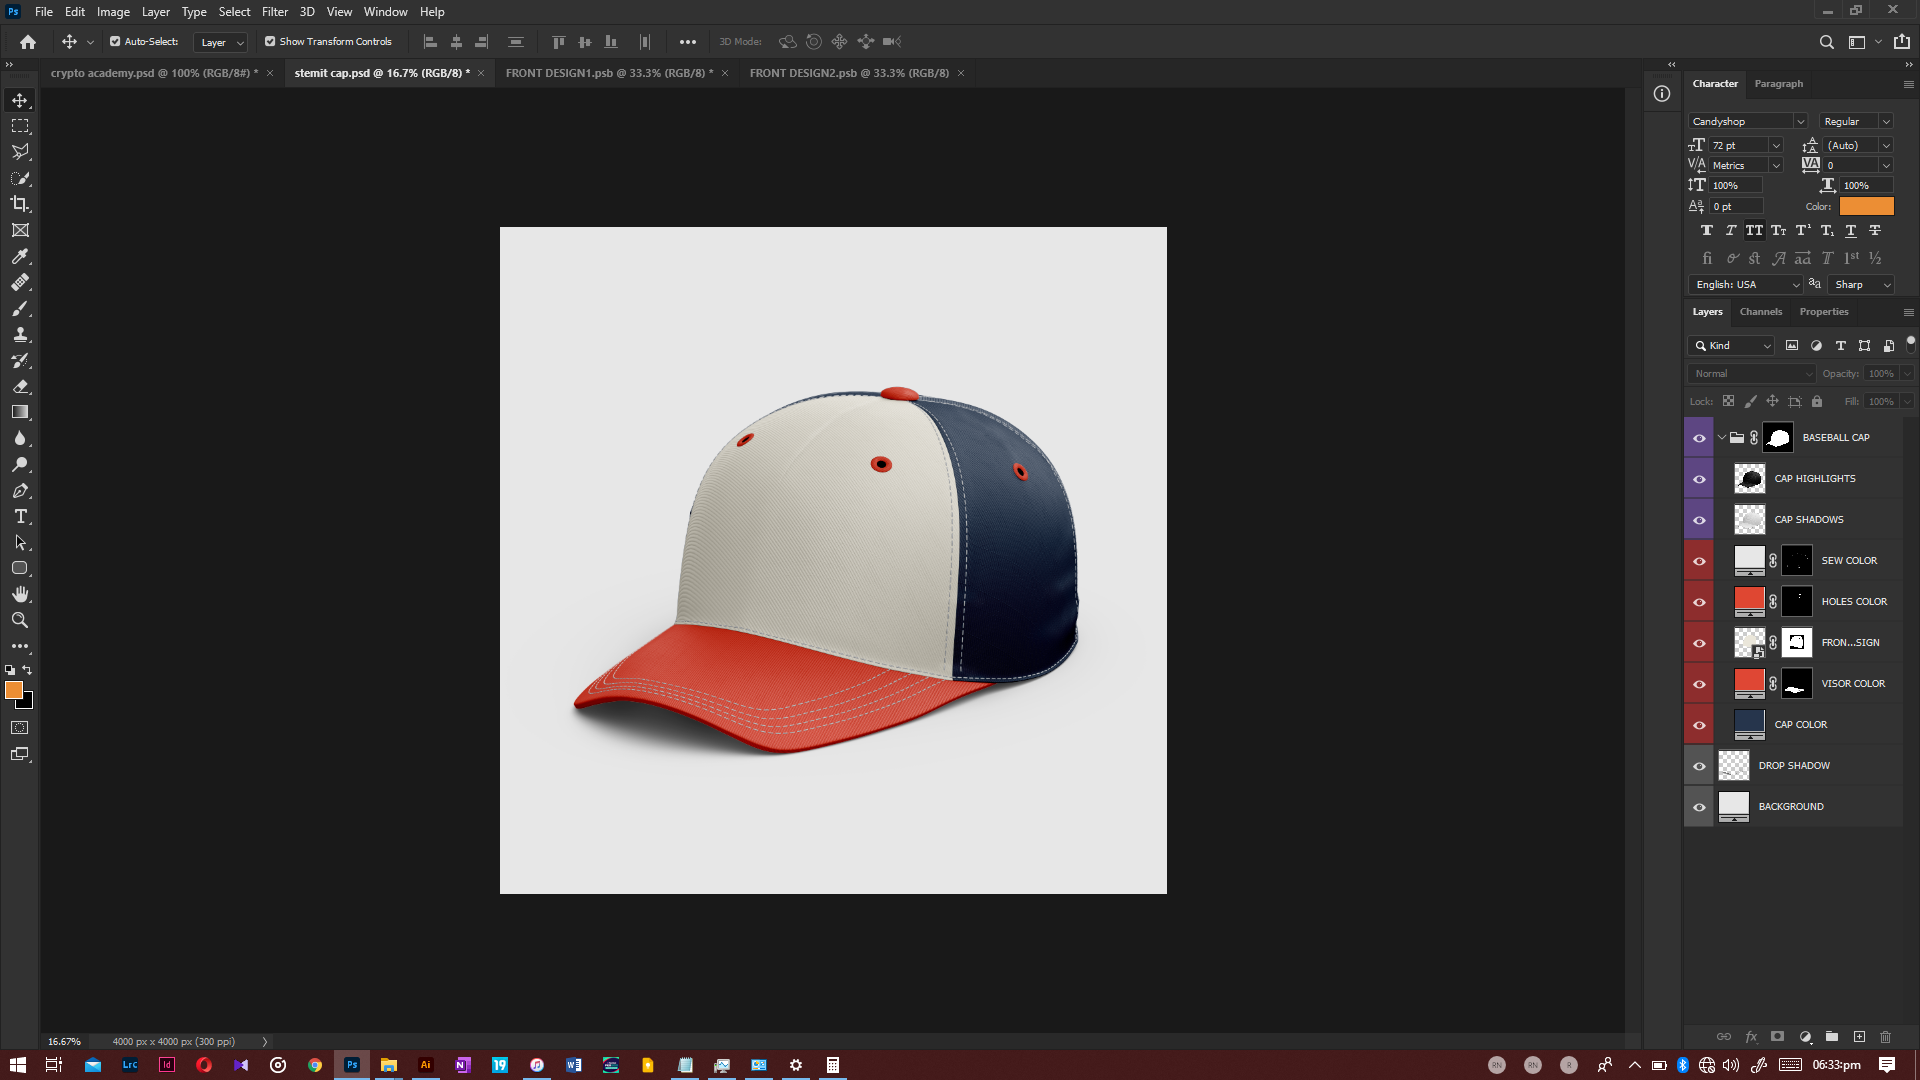Click the Home button in options bar
The height and width of the screenshot is (1080, 1920).
pyautogui.click(x=28, y=42)
